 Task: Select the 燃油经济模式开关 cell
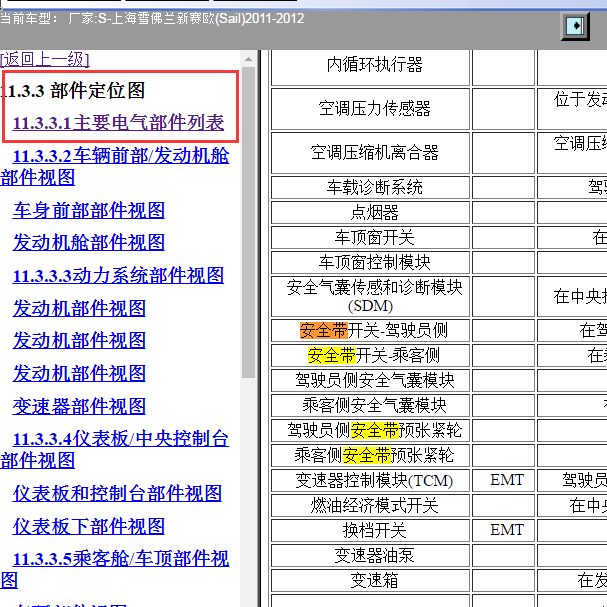click(370, 506)
